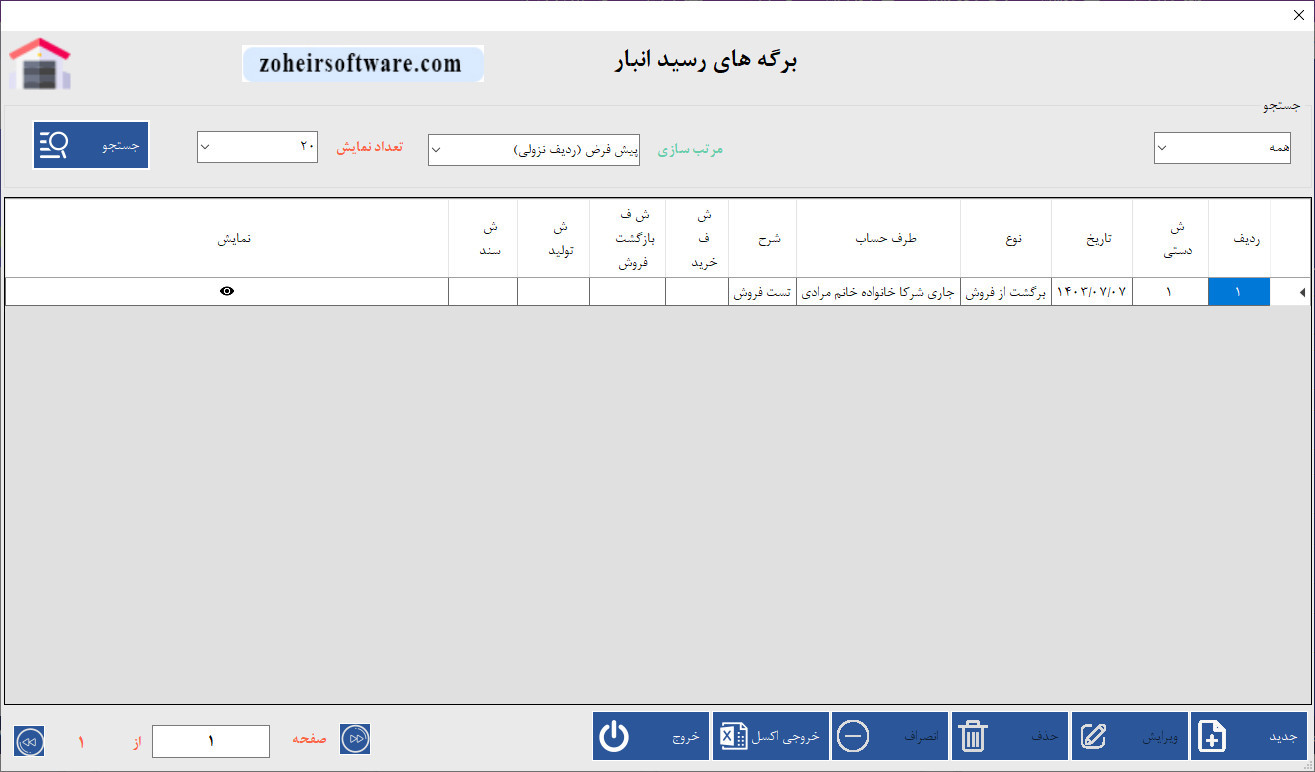The width and height of the screenshot is (1315, 772).
Task: Go to next page arrow icon
Action: 355,739
